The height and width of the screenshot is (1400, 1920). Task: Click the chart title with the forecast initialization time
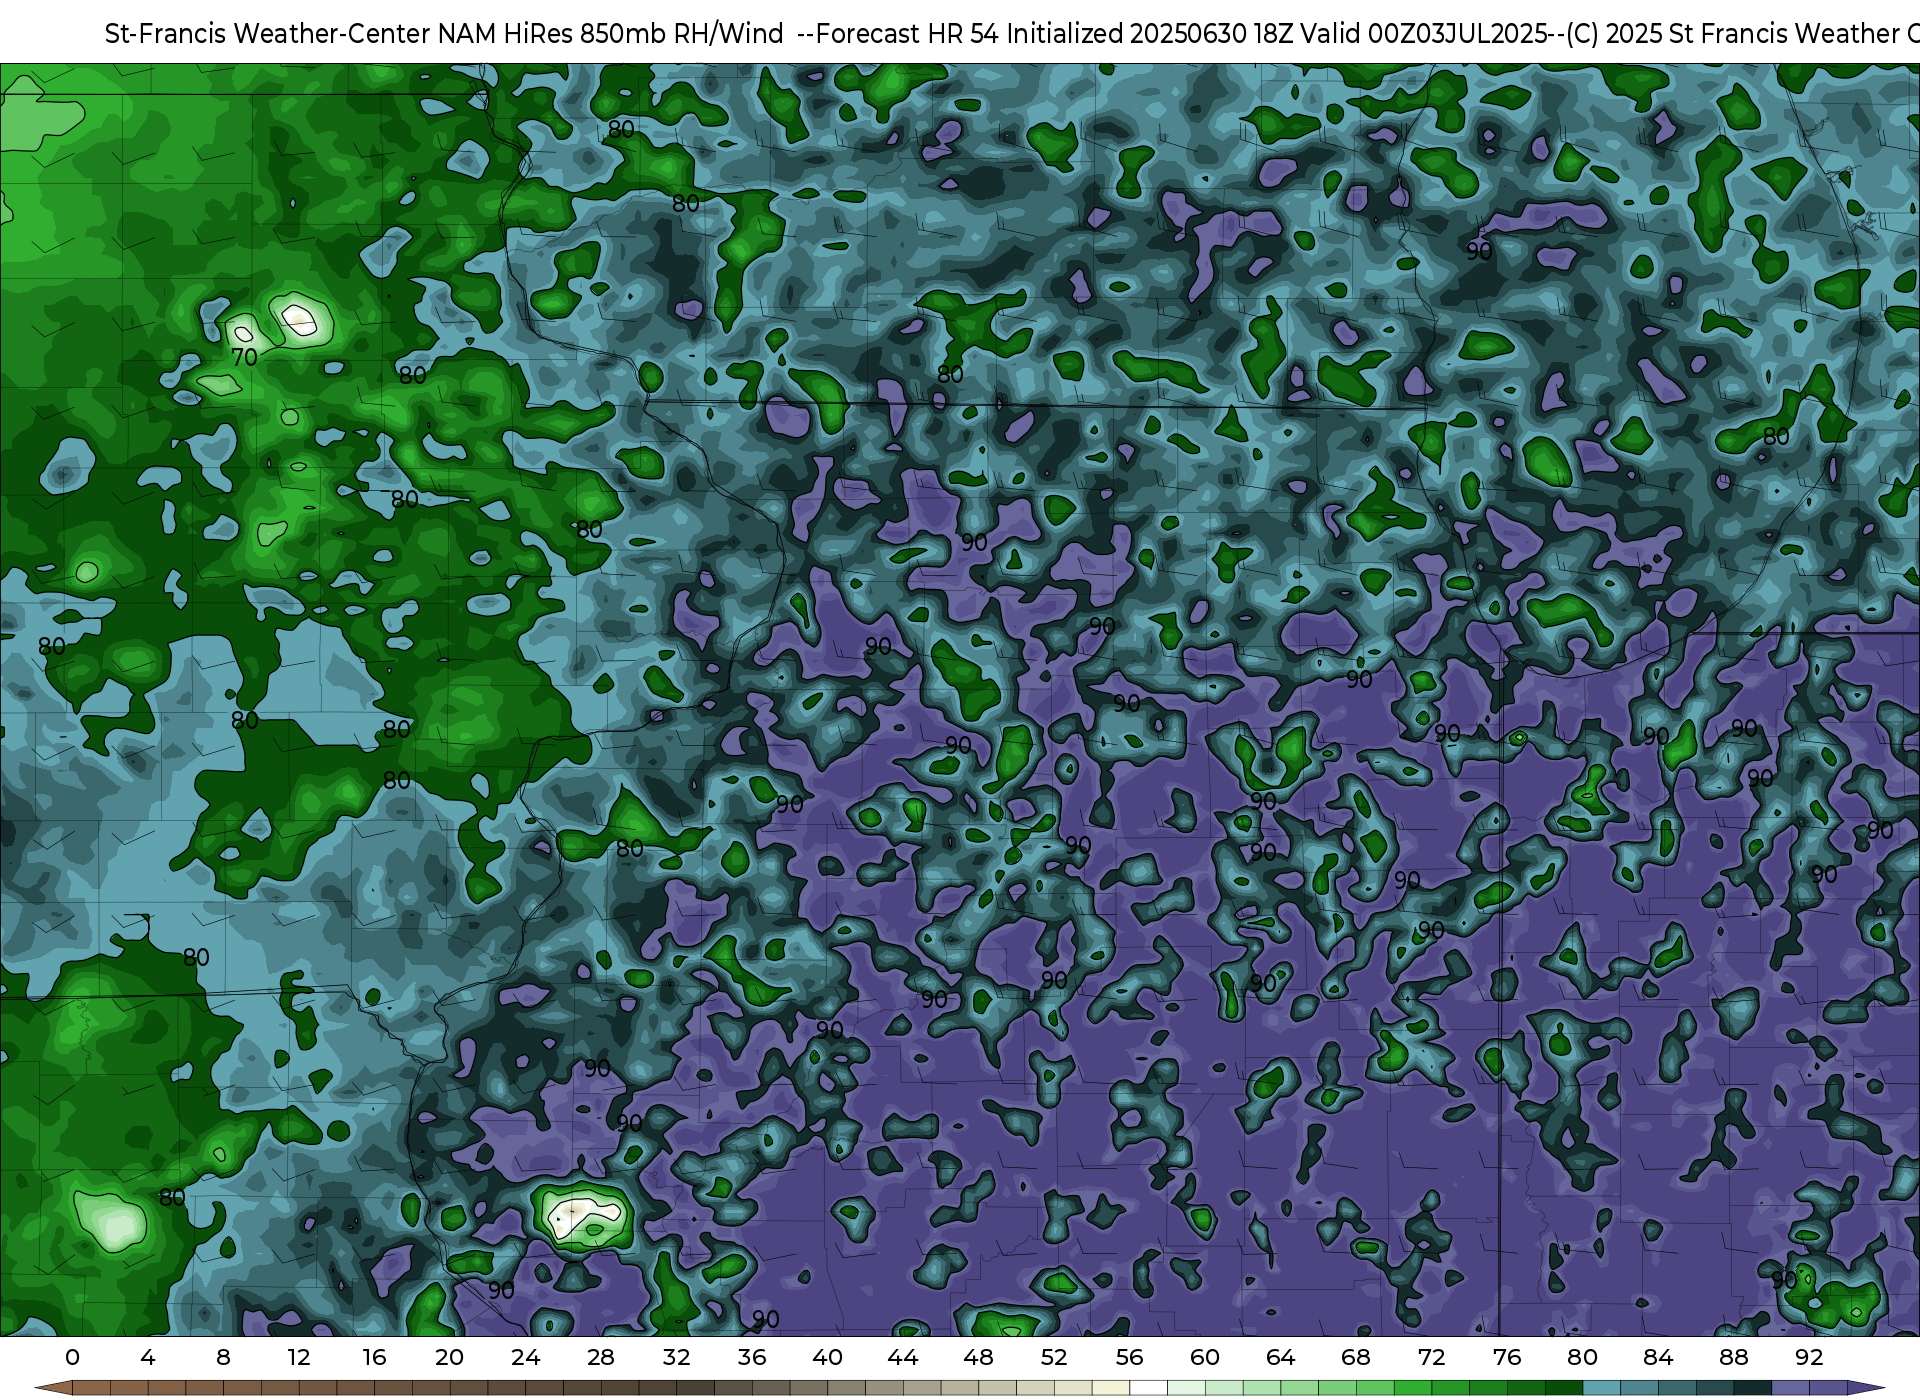pos(1012,33)
